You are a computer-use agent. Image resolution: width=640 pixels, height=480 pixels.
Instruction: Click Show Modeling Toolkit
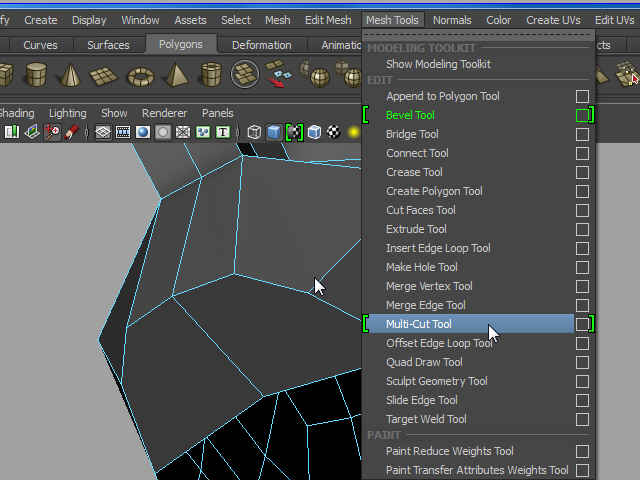click(438, 64)
